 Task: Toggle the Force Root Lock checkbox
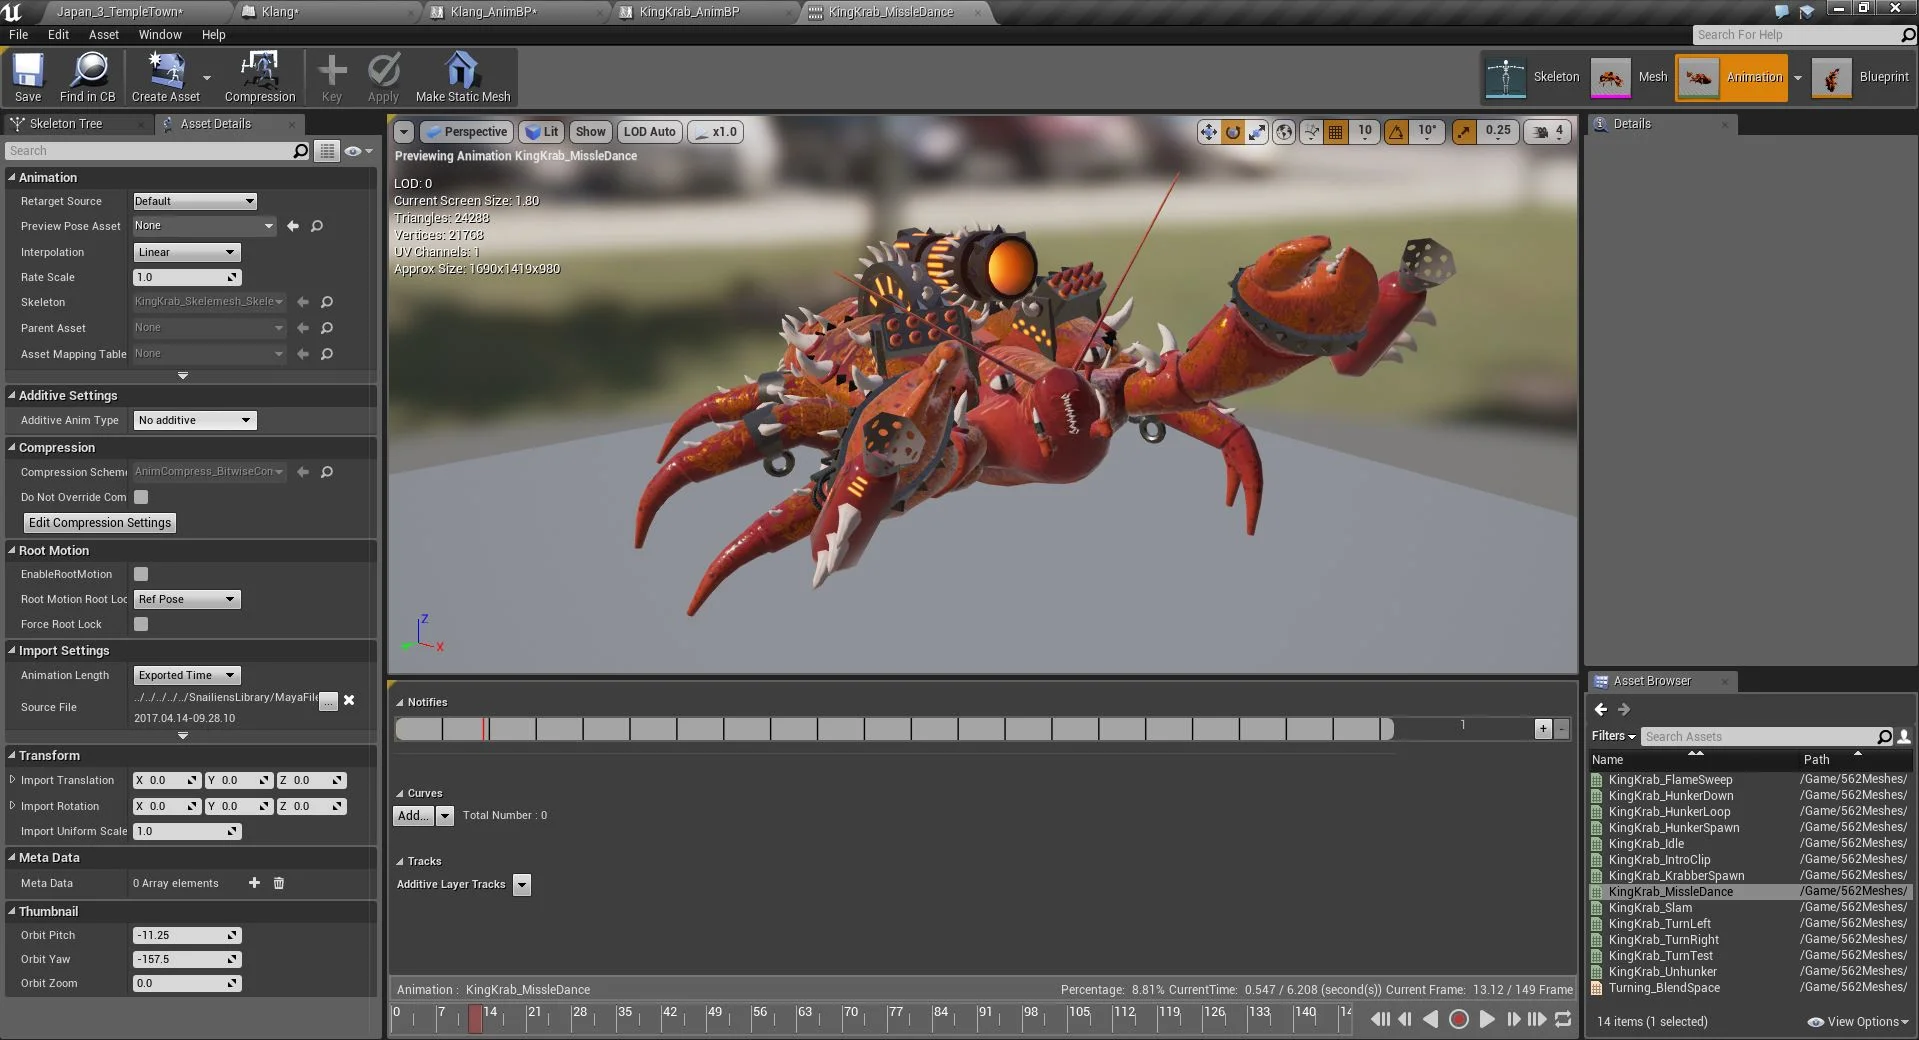point(141,624)
